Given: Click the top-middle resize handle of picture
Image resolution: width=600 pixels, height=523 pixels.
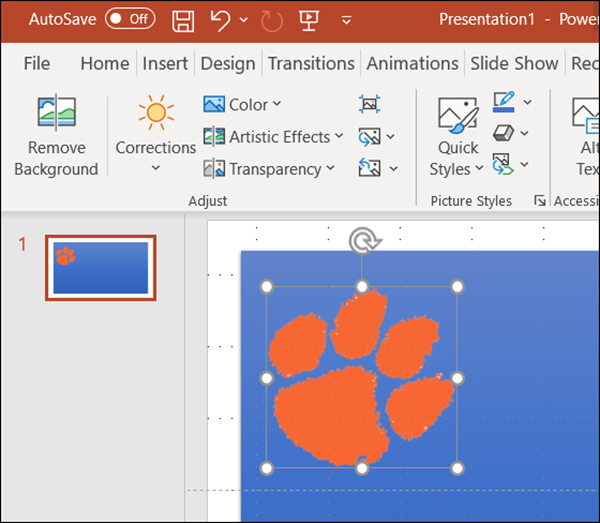Looking at the screenshot, I should click(362, 287).
